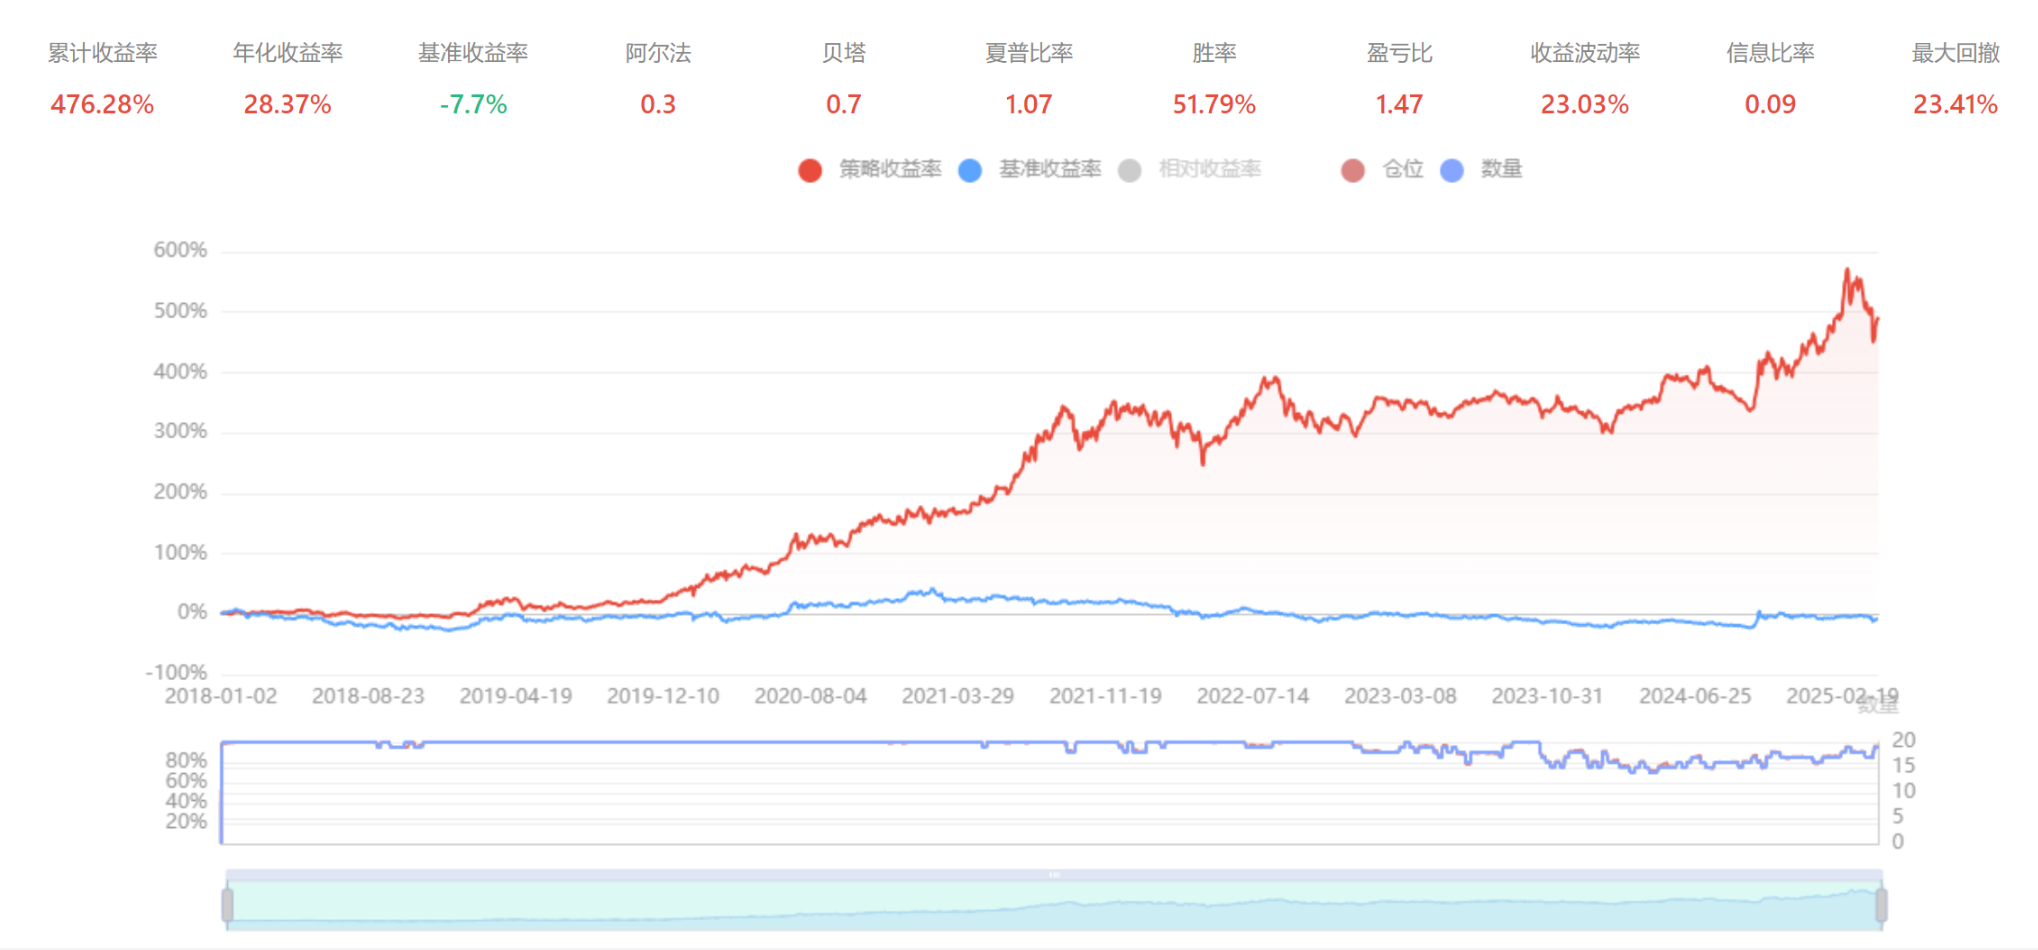The height and width of the screenshot is (950, 2038).
Task: Click inside the time range slider preview
Action: tap(1054, 908)
